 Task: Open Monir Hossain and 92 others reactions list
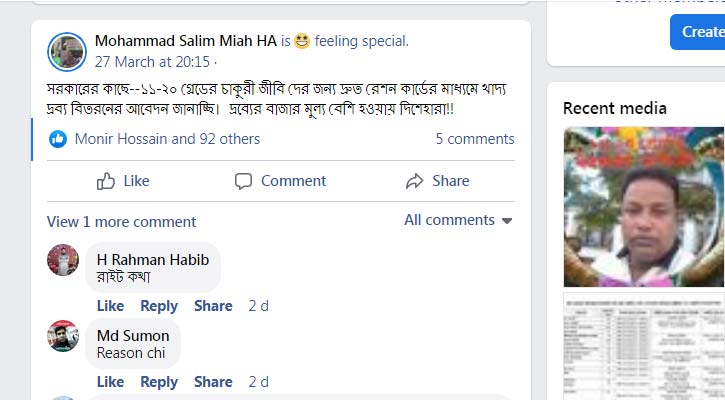tap(167, 139)
